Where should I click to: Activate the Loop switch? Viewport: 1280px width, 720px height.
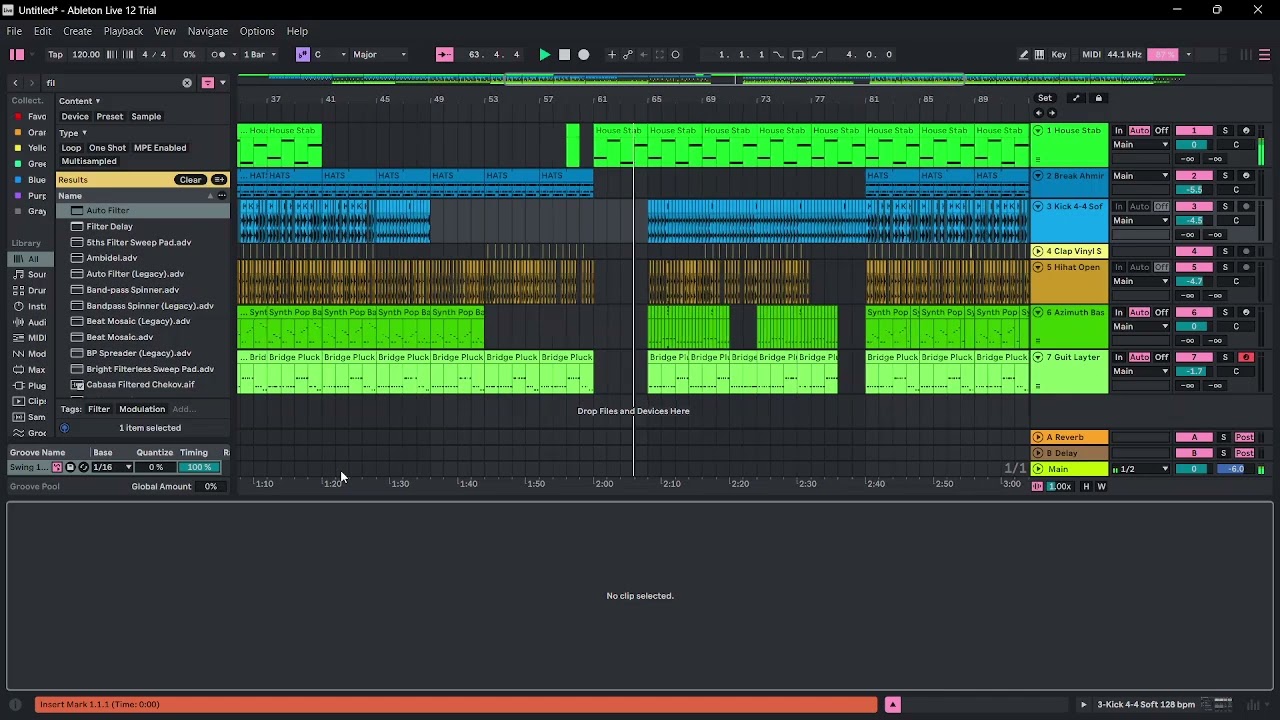pyautogui.click(x=798, y=55)
